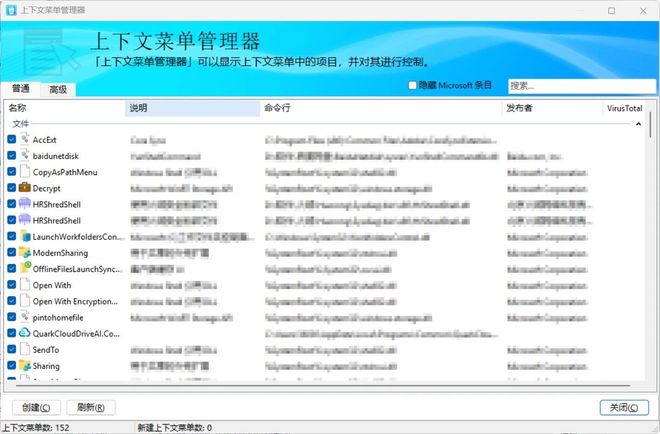Click the 关闭(C) button
The image size is (660, 434).
point(624,407)
